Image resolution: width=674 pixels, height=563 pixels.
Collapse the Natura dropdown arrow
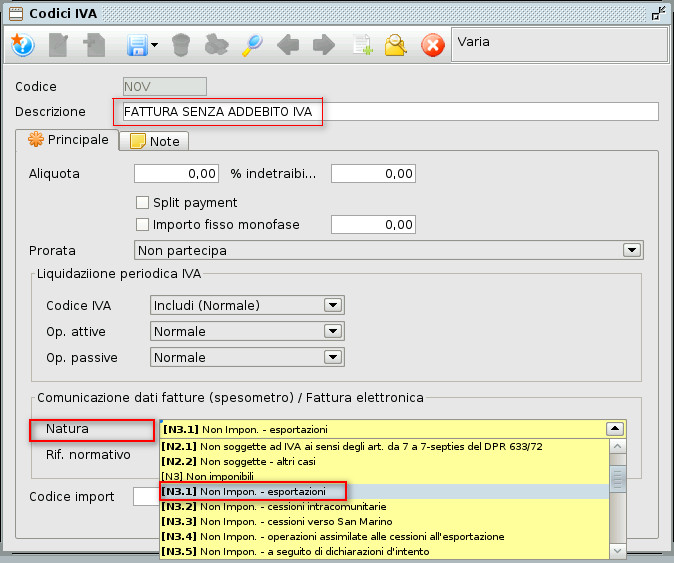[615, 428]
